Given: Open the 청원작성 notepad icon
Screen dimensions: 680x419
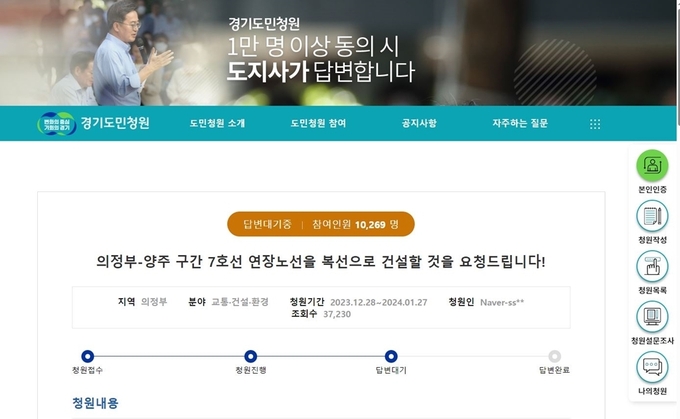Looking at the screenshot, I should [652, 216].
